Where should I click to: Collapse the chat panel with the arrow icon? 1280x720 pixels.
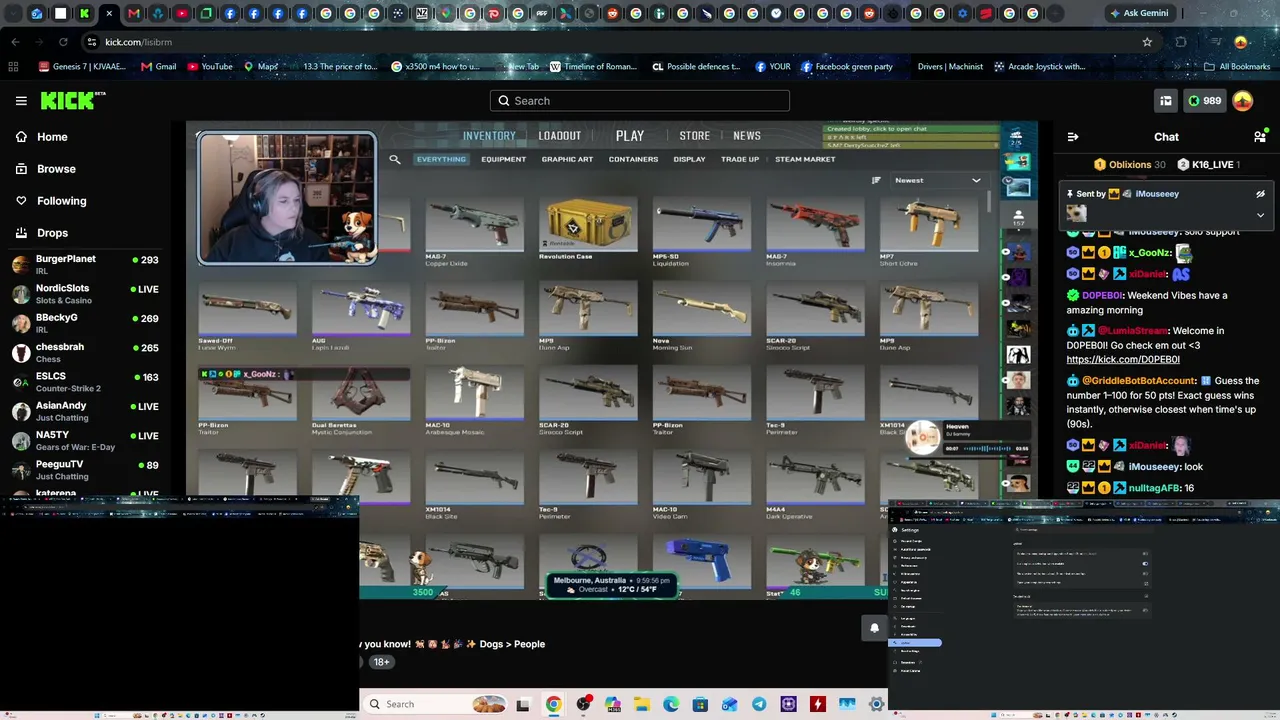pyautogui.click(x=1073, y=137)
